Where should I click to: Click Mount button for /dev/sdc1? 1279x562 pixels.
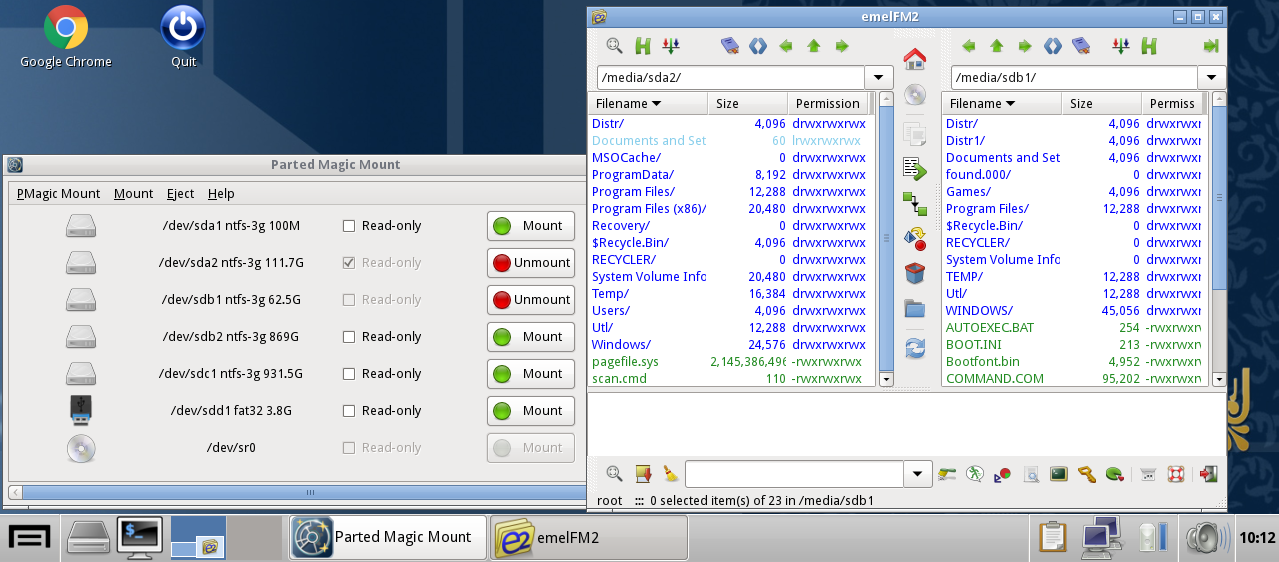pos(531,374)
